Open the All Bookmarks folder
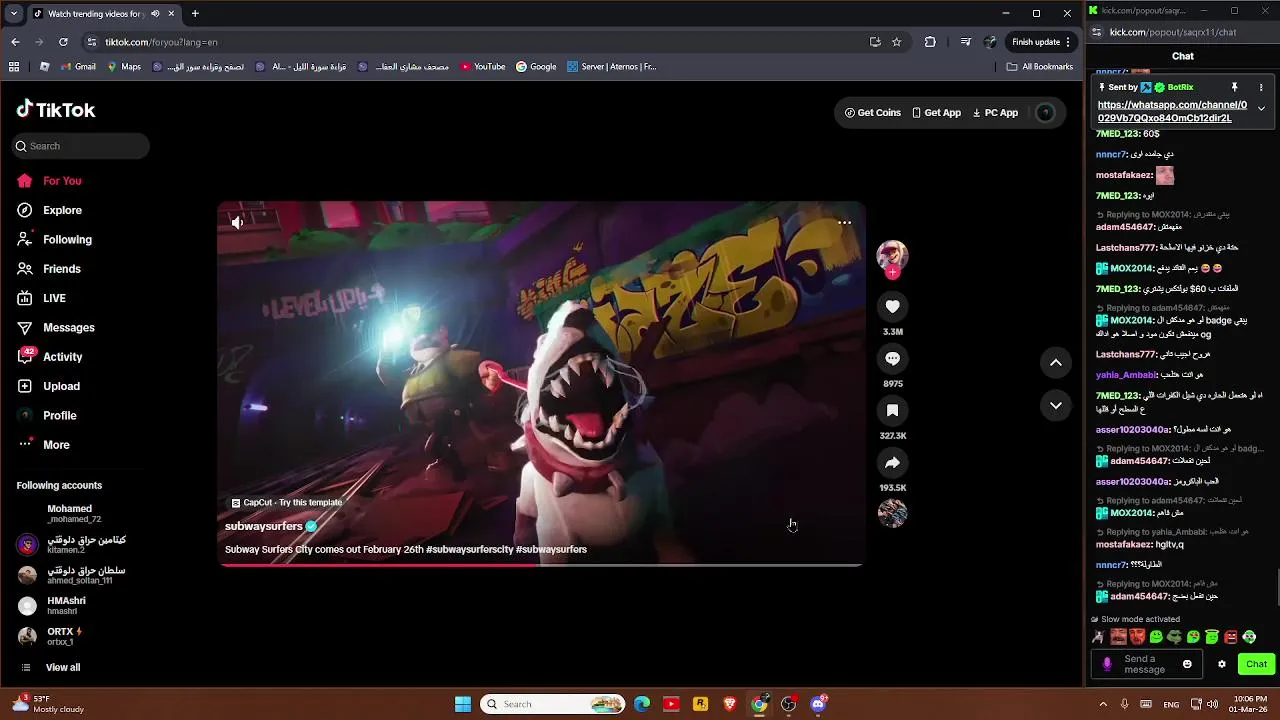The image size is (1280, 720). [x=1040, y=67]
